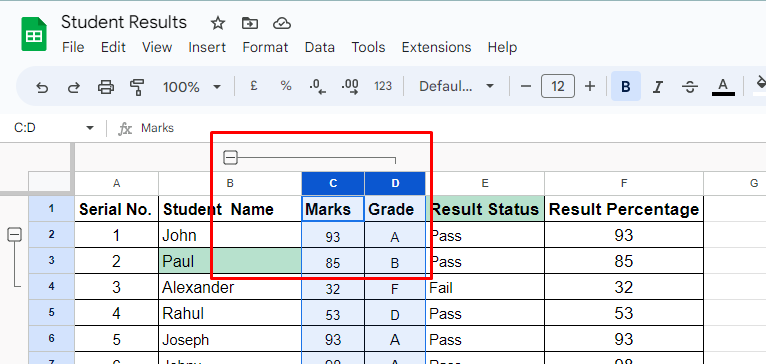Open the File menu

(x=73, y=47)
